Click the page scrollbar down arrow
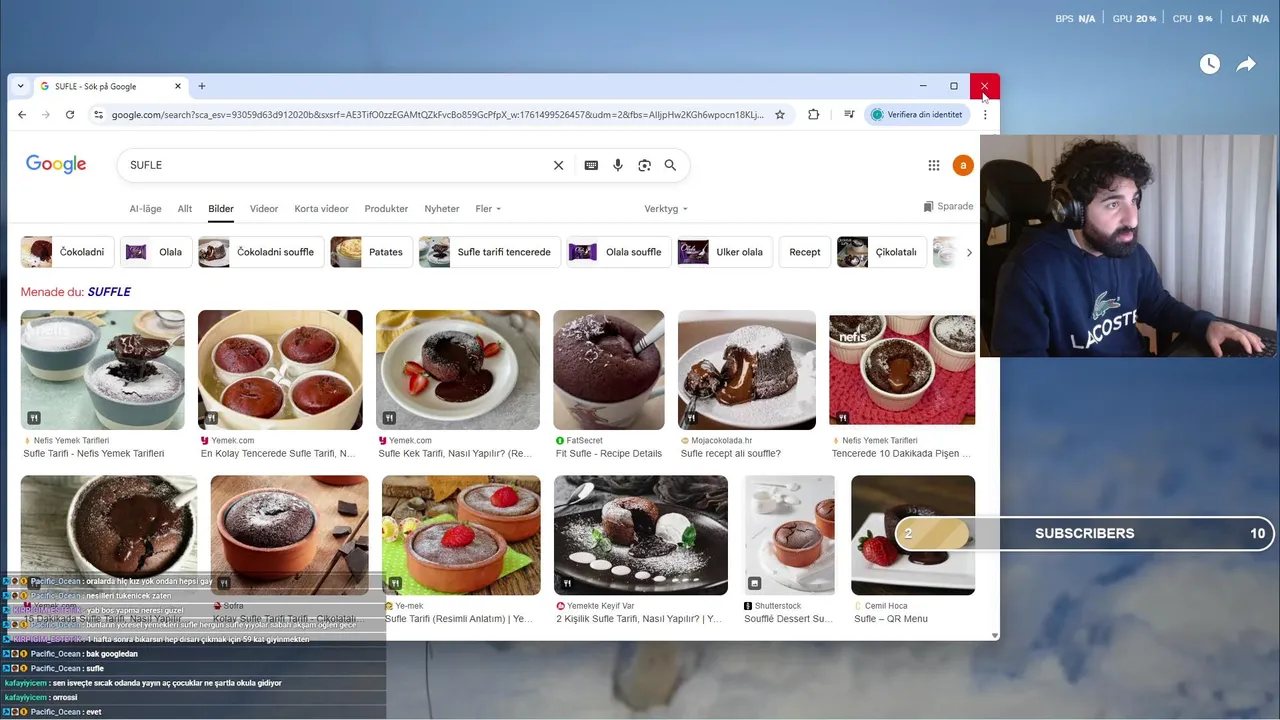This screenshot has width=1280, height=720. [994, 635]
